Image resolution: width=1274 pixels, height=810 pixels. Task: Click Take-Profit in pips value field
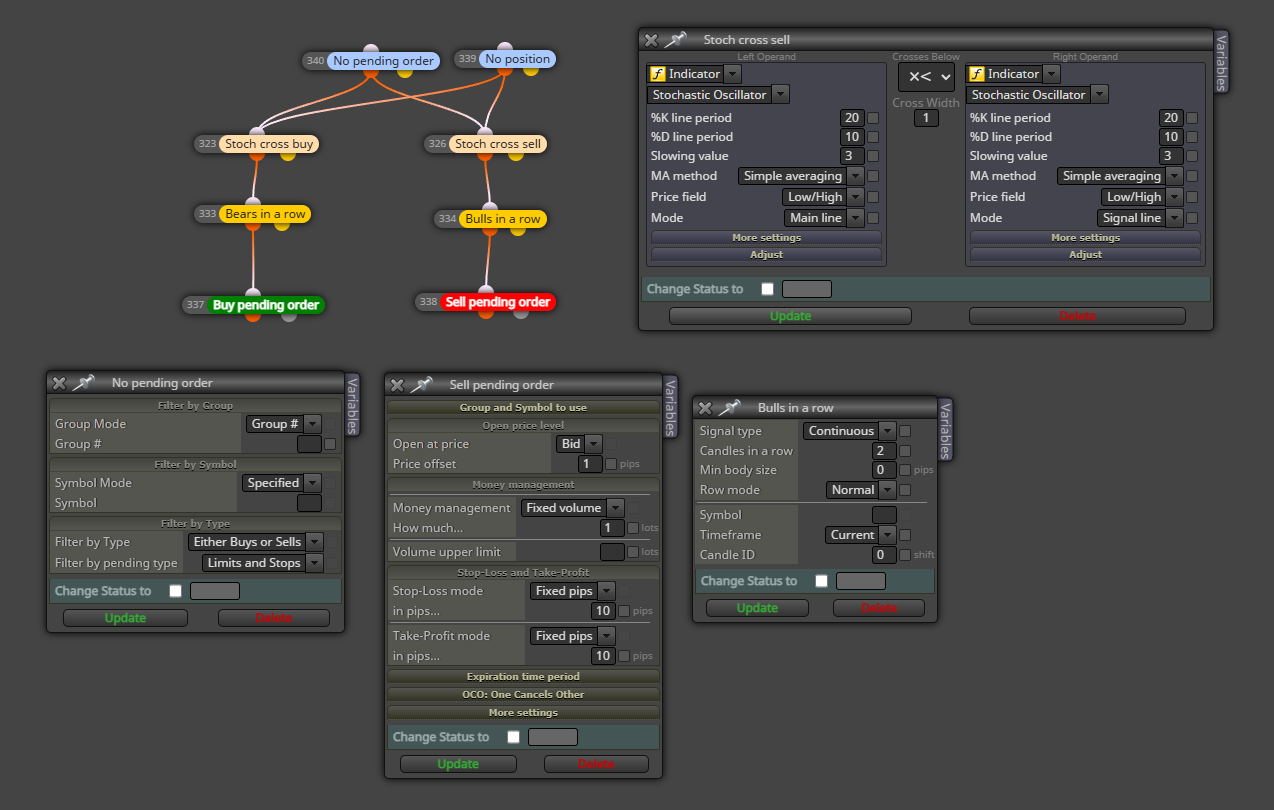[602, 656]
